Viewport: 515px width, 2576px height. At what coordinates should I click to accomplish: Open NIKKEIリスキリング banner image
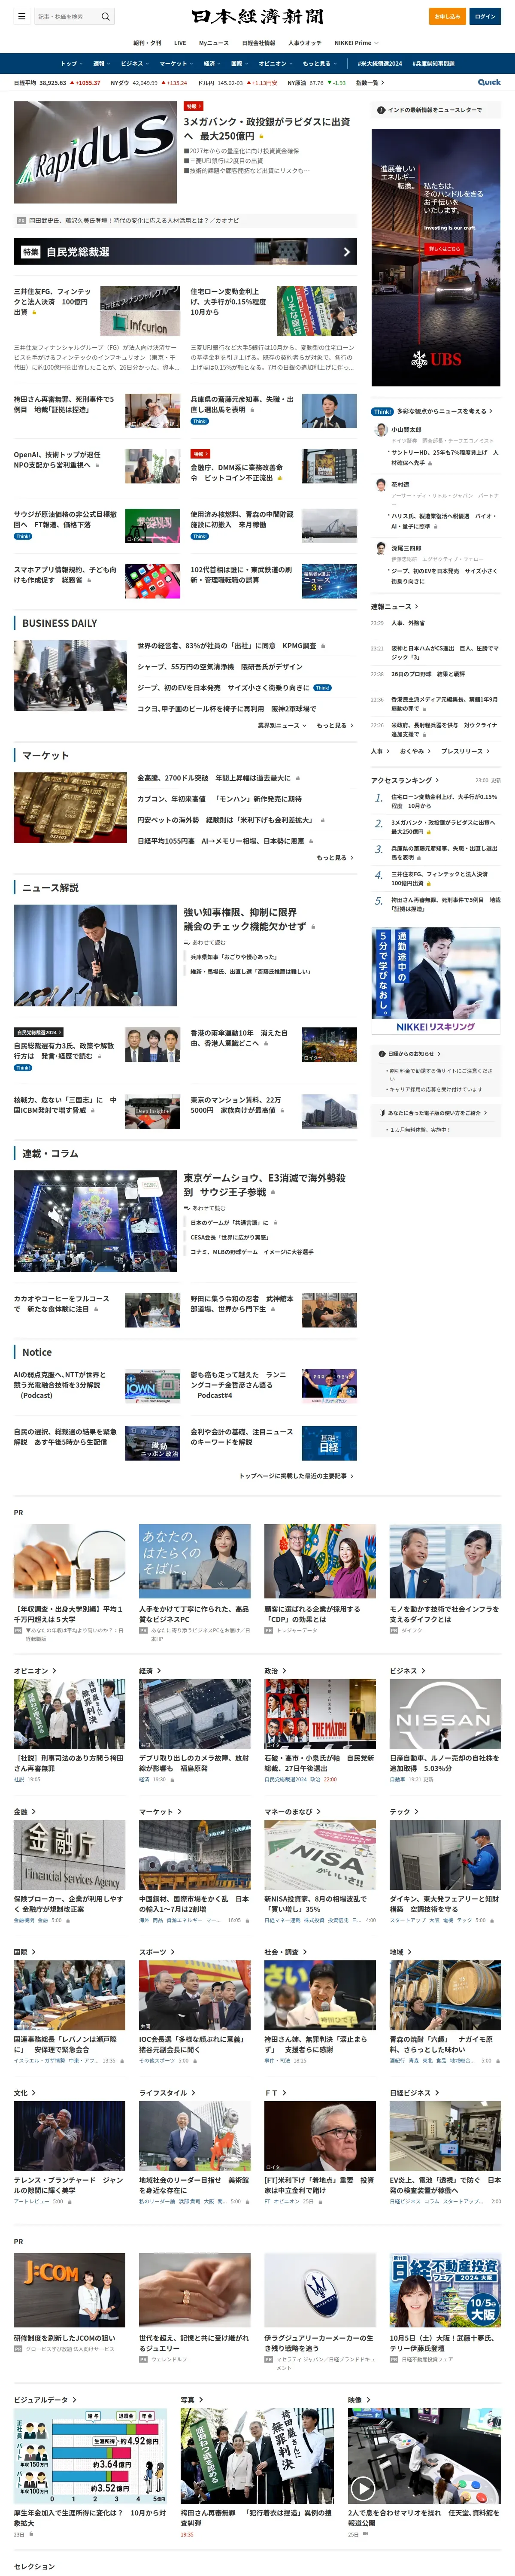pos(436,980)
